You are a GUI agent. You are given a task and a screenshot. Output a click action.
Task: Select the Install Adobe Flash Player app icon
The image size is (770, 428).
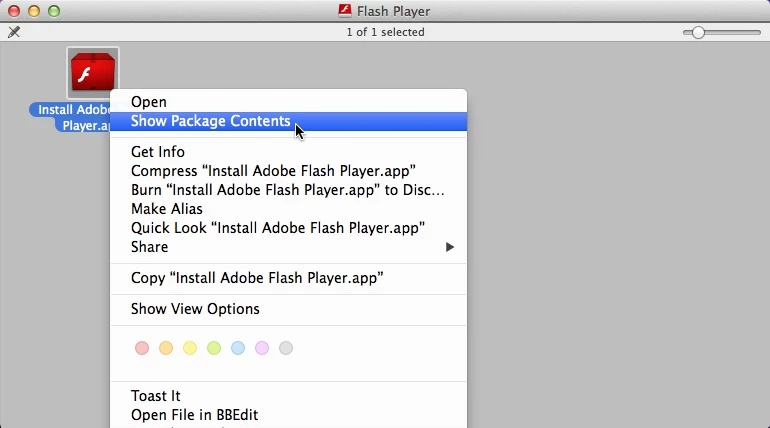[93, 72]
